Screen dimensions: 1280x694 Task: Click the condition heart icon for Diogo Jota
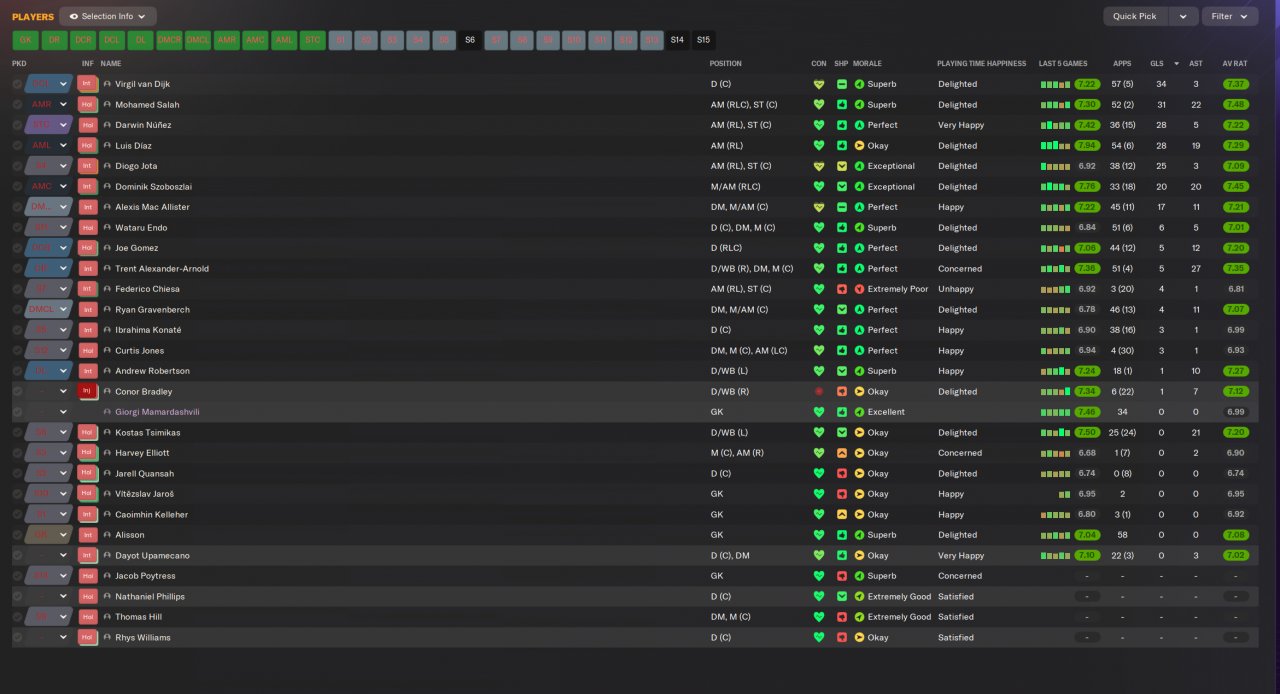point(819,166)
